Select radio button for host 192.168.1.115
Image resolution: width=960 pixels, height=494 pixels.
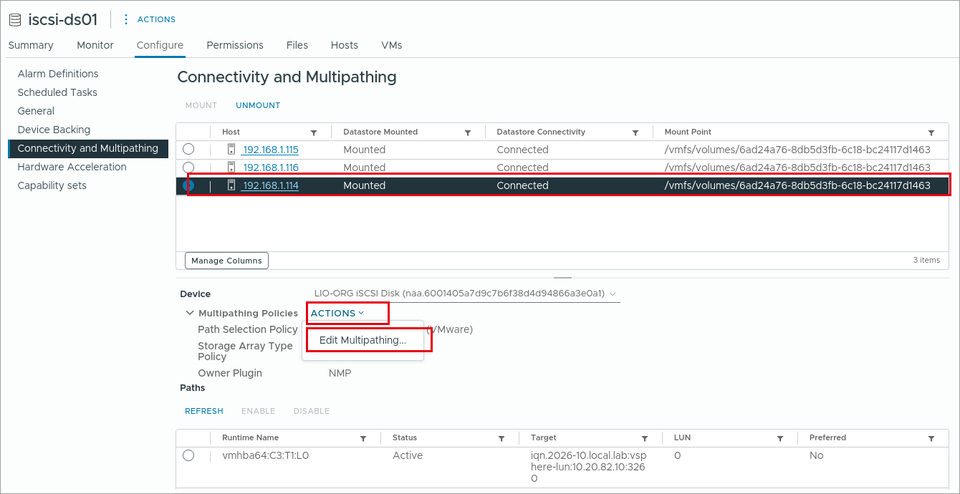tap(189, 149)
